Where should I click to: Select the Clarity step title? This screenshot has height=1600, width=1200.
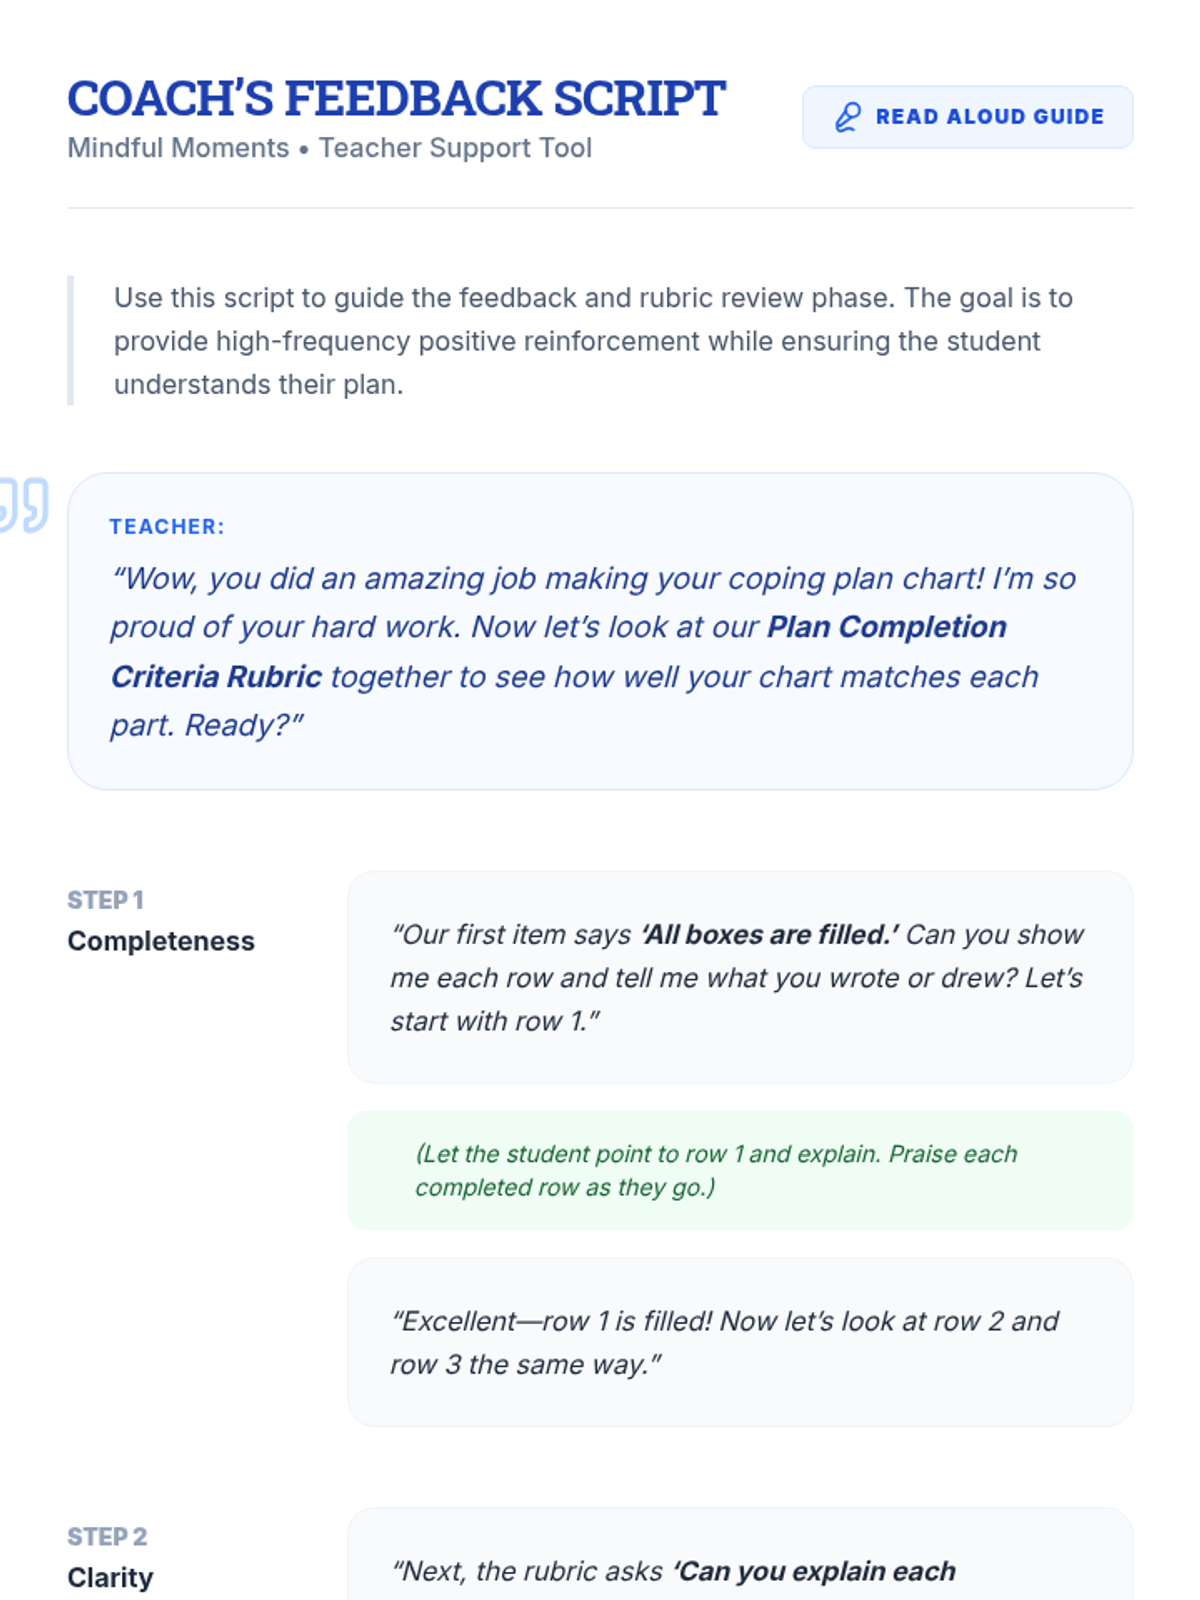[110, 1578]
